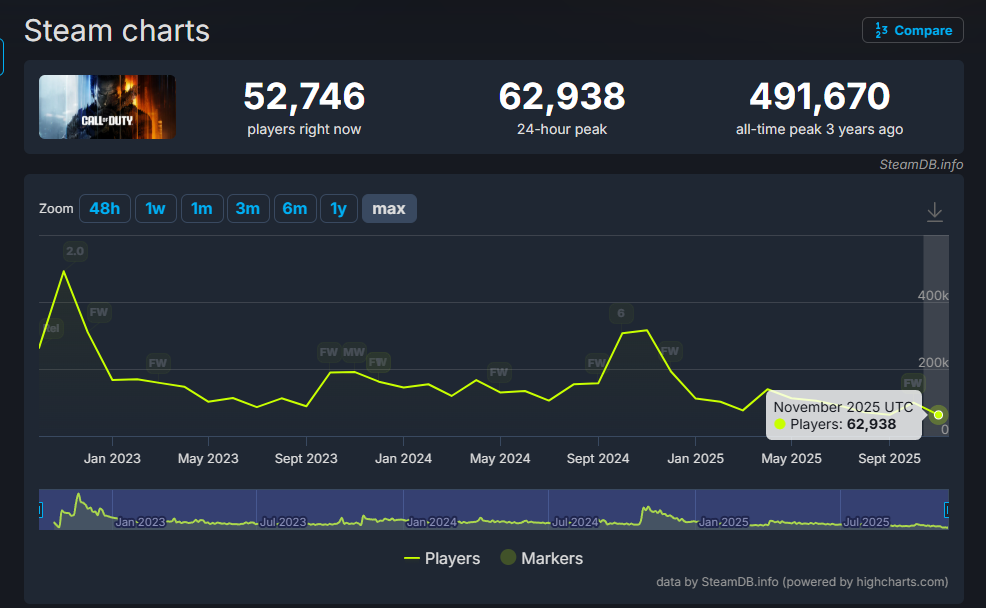
Task: Switch chart zoom to 6m
Action: pyautogui.click(x=294, y=208)
